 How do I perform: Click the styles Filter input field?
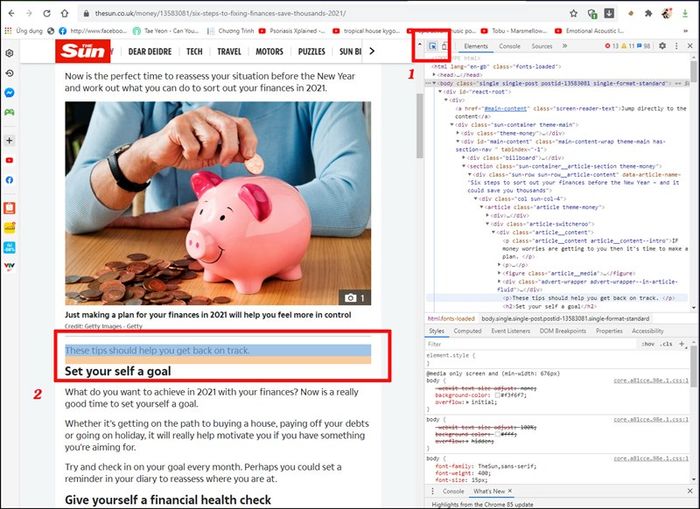(x=530, y=344)
